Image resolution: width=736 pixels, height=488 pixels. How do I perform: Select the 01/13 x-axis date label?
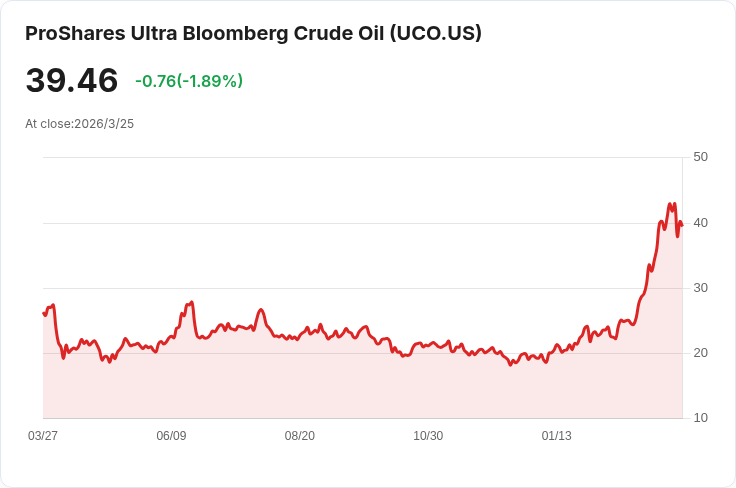(557, 436)
